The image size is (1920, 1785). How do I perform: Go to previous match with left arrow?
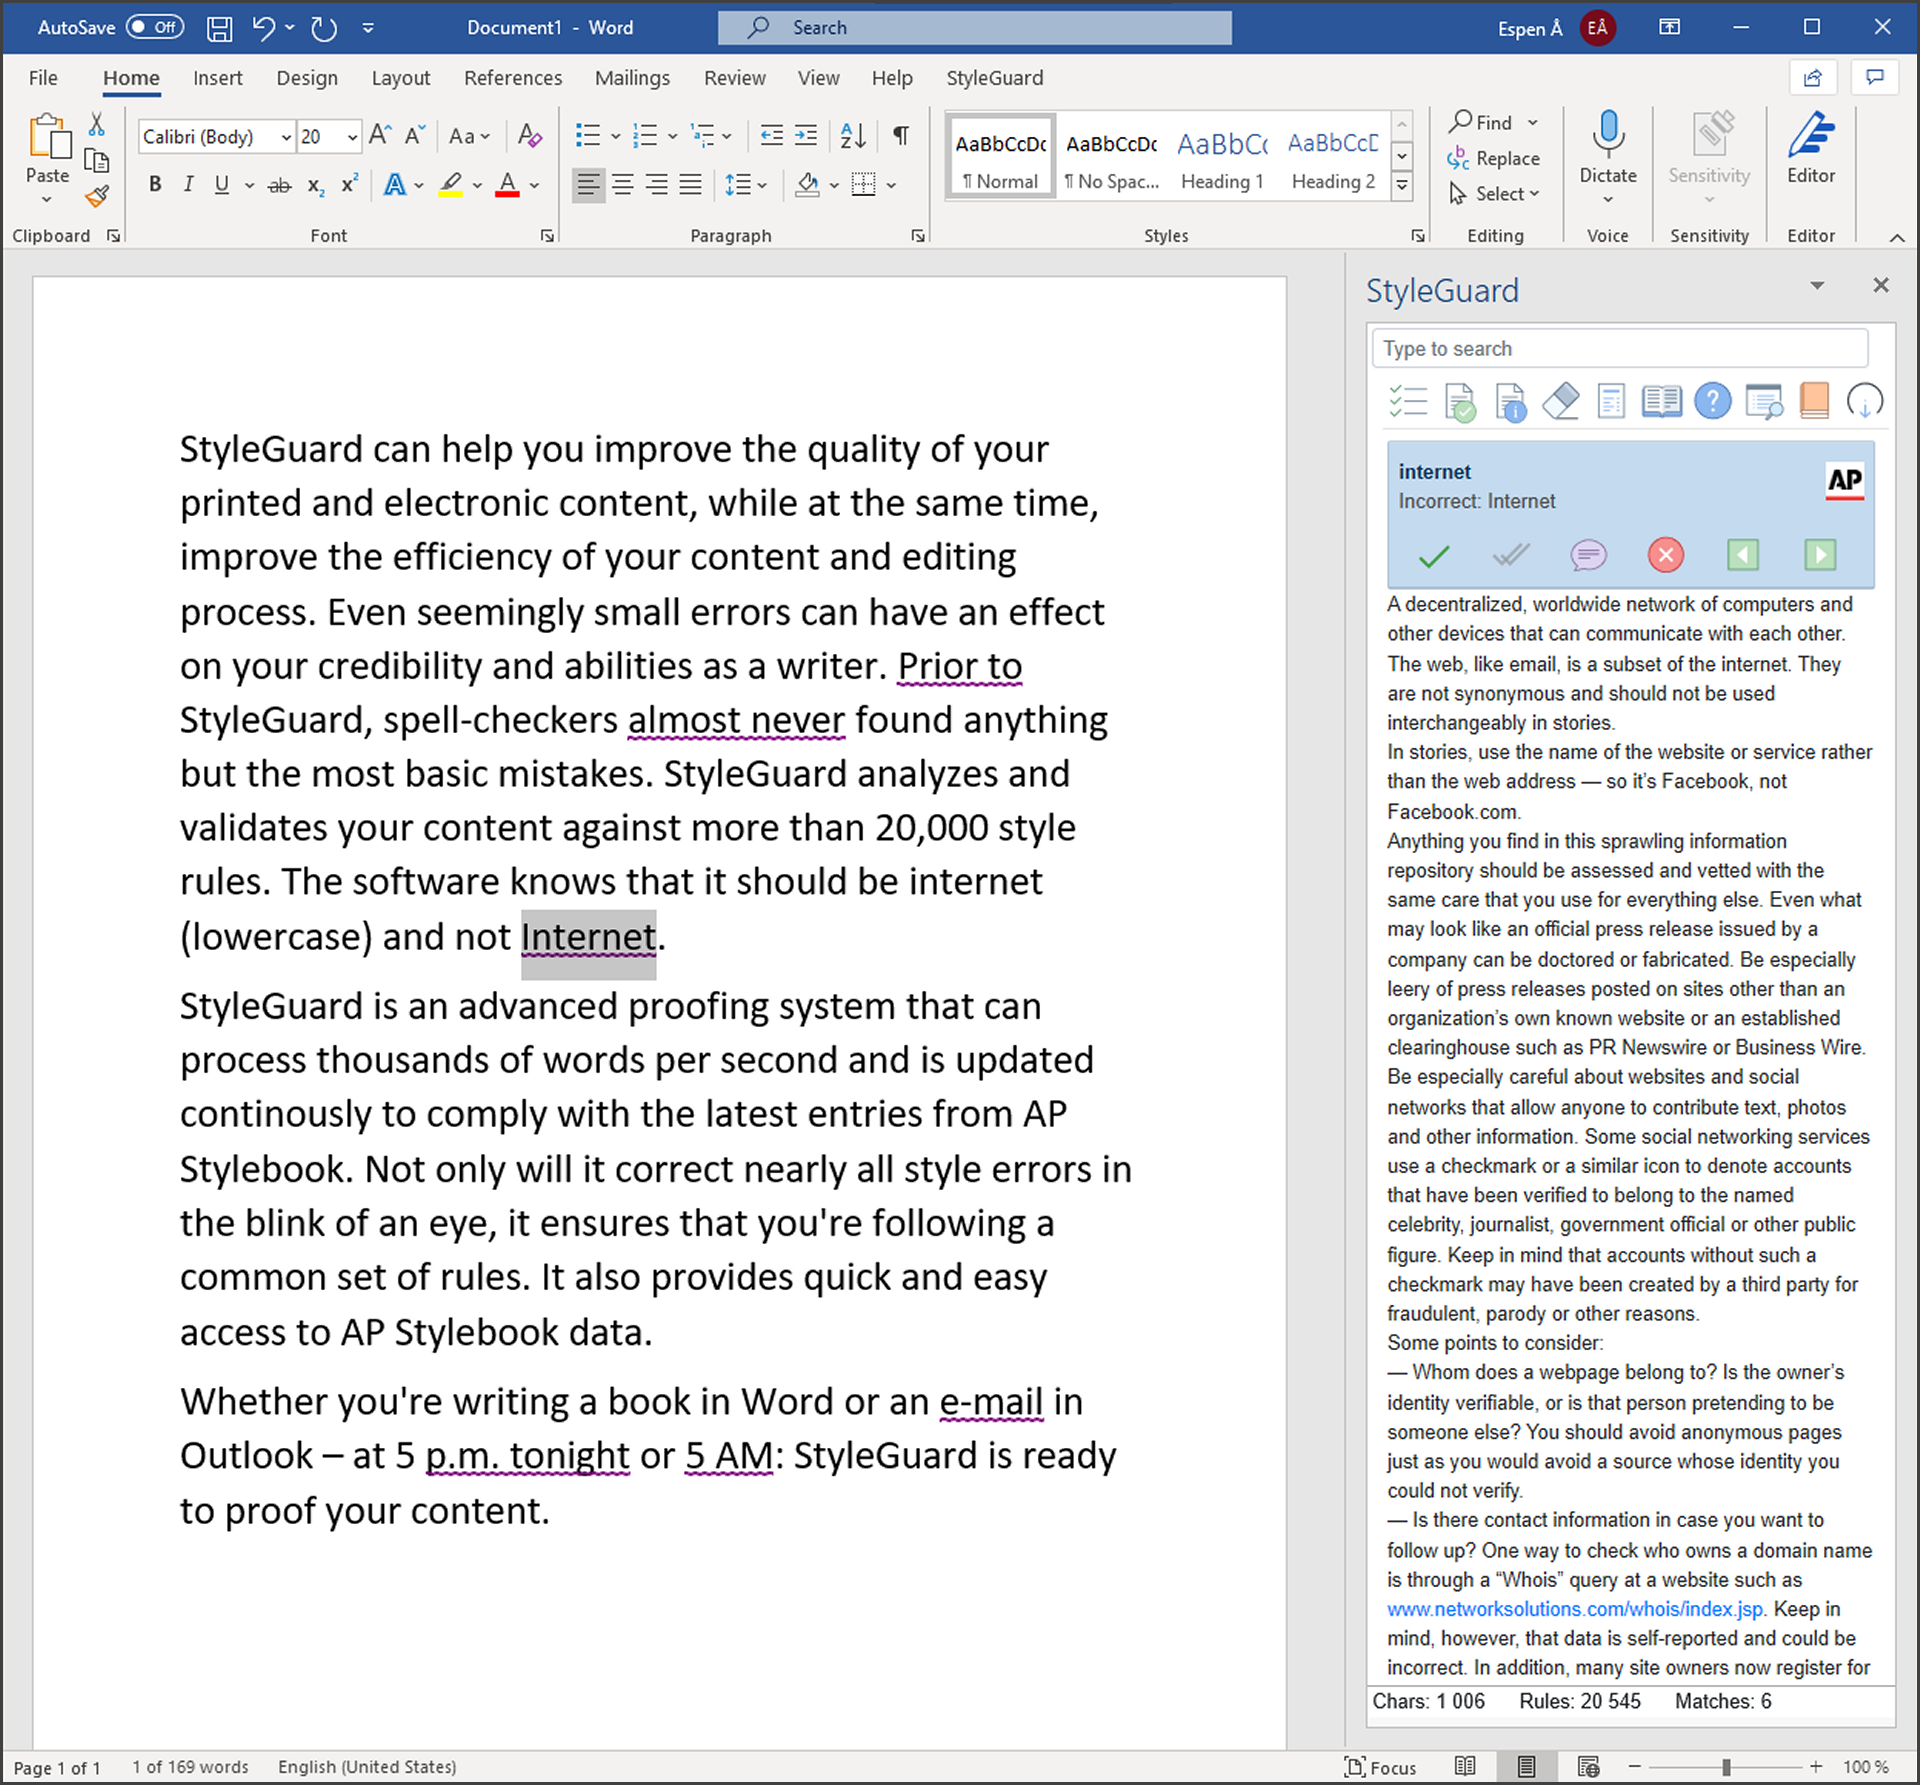coord(1742,555)
